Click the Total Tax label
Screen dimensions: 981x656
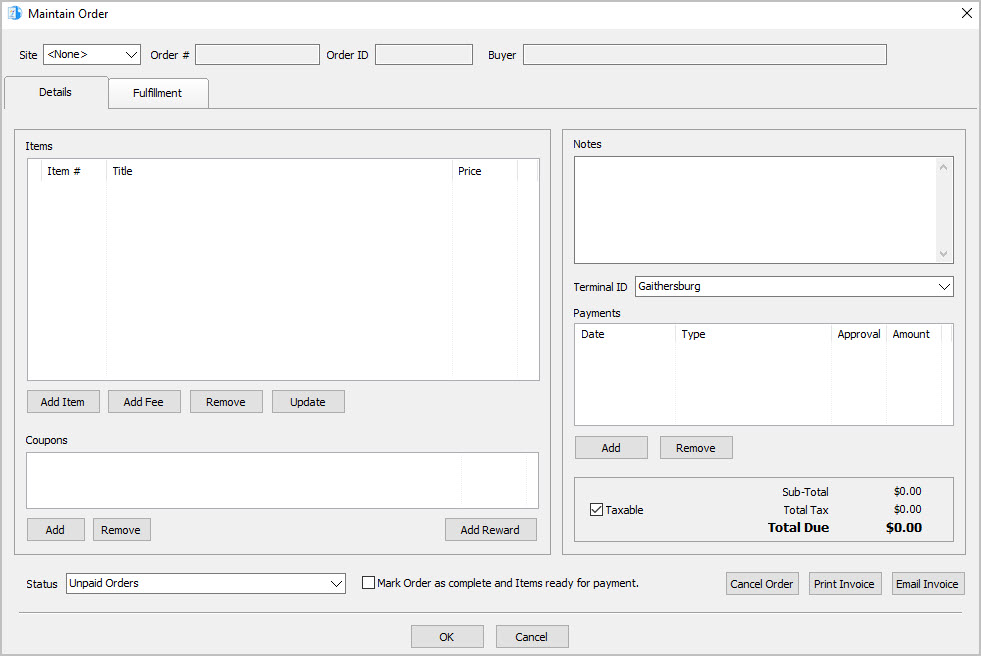click(806, 510)
